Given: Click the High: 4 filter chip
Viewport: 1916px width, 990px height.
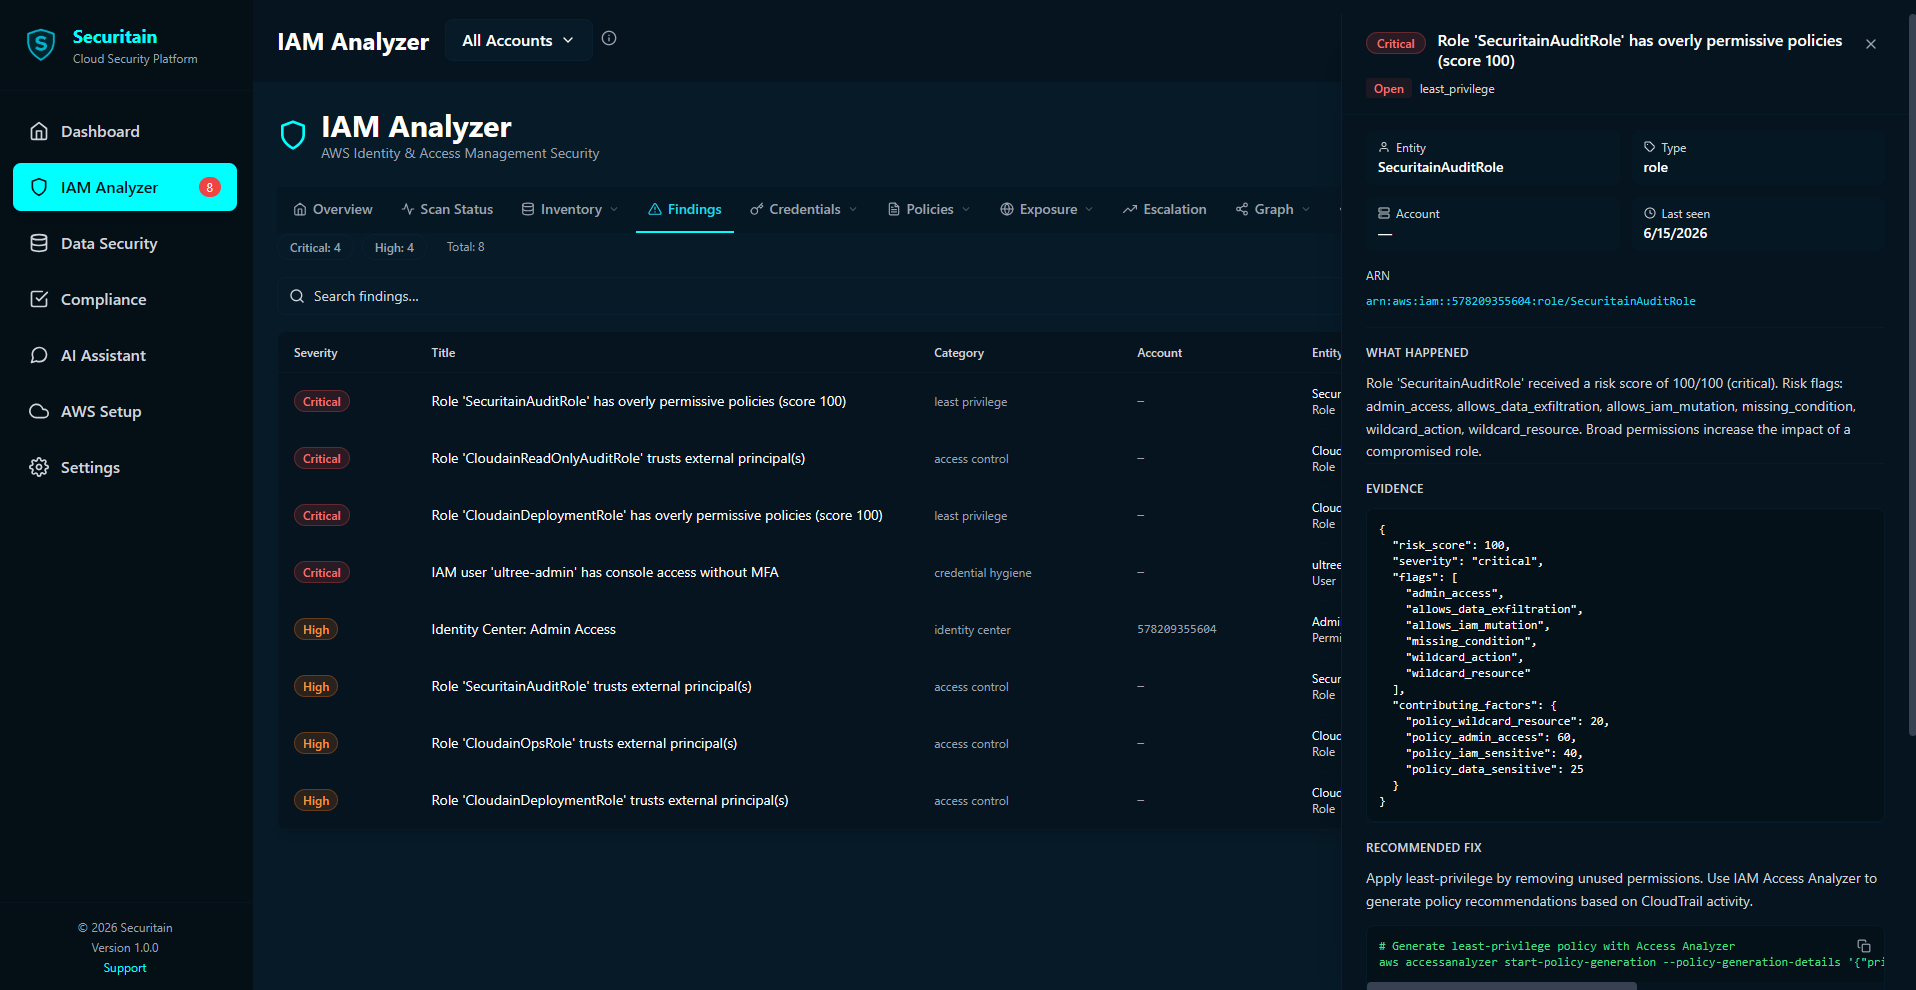Looking at the screenshot, I should click(x=394, y=247).
